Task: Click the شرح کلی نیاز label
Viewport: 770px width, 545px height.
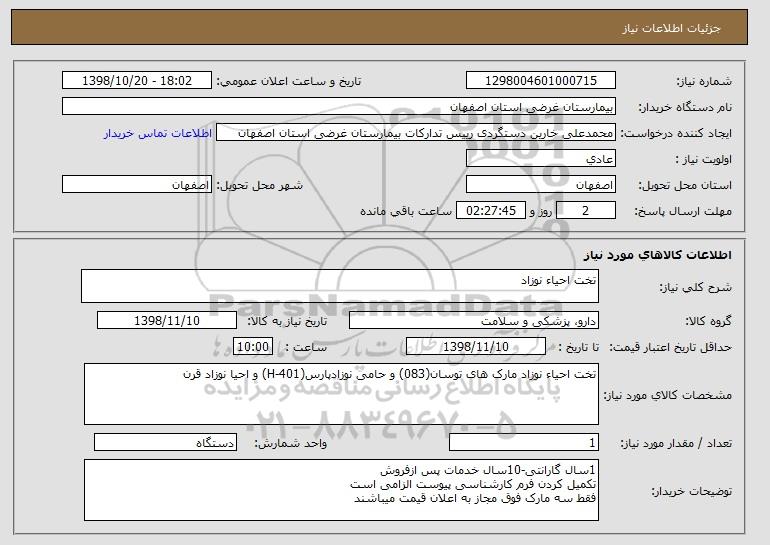Action: point(695,287)
